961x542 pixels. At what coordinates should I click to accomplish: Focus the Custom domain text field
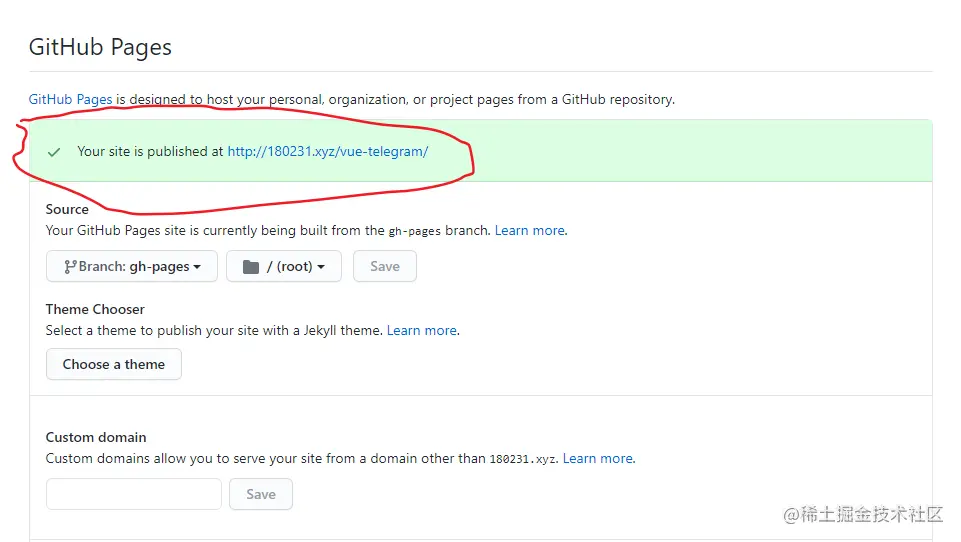134,494
